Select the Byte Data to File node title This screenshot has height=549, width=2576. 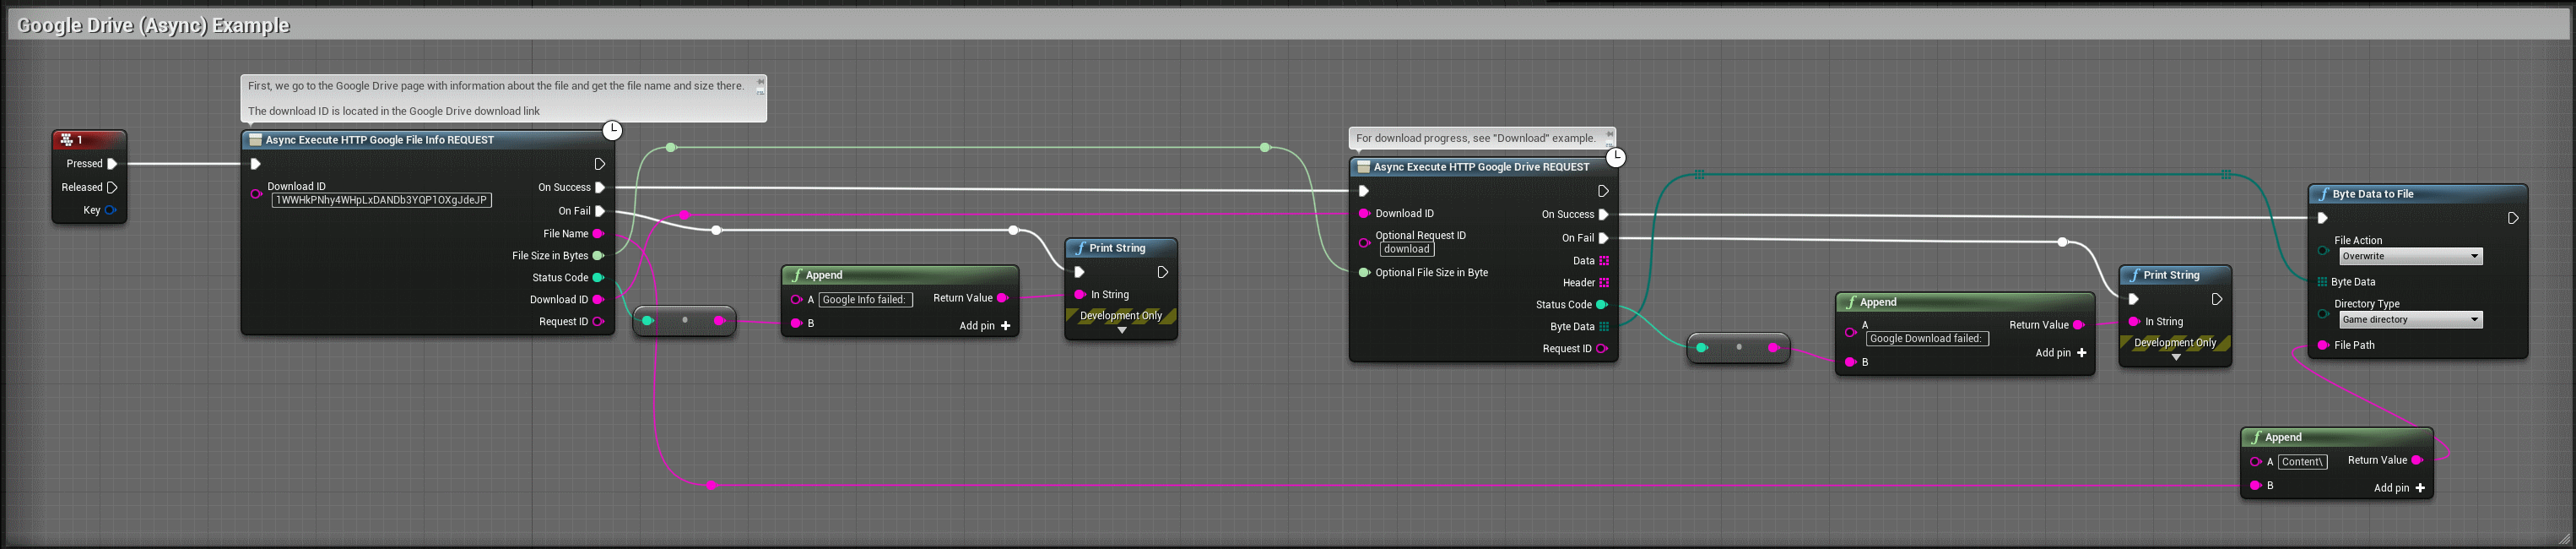pos(2373,194)
